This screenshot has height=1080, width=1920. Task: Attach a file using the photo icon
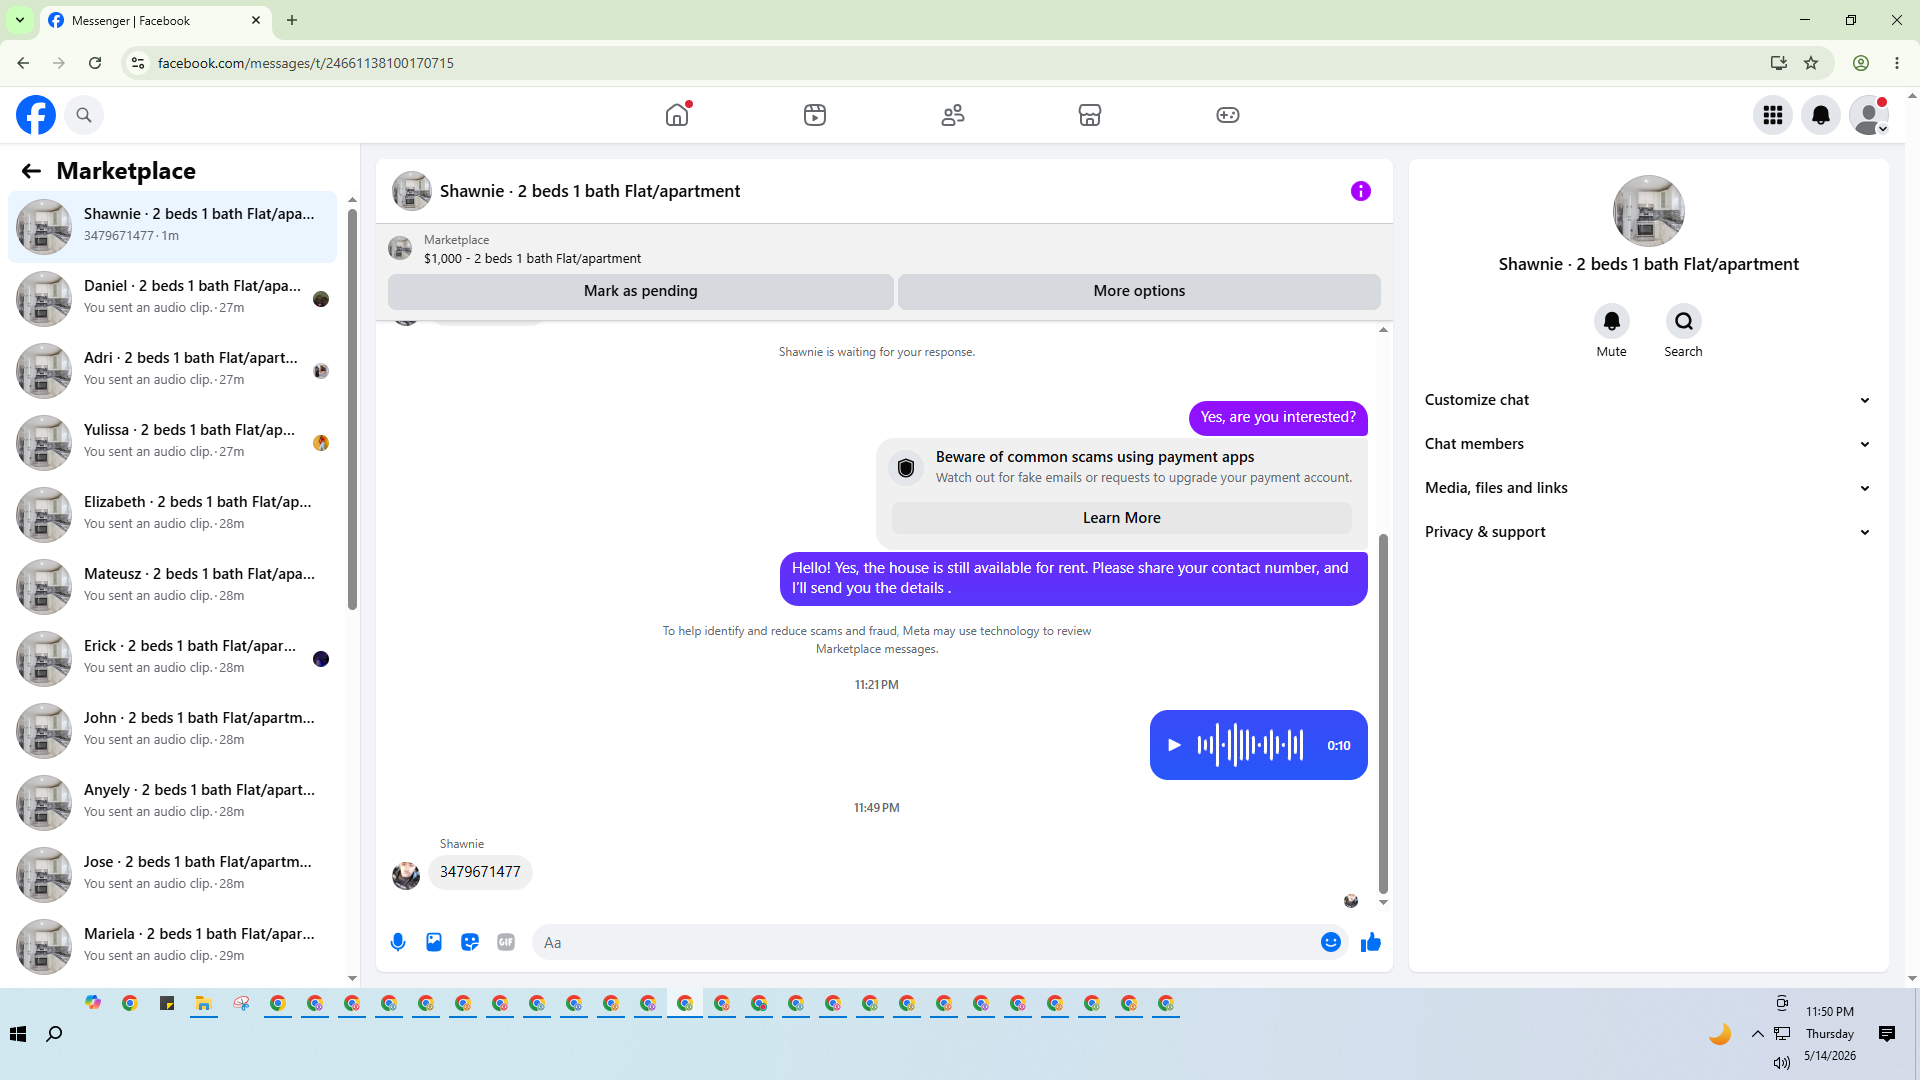tap(434, 942)
